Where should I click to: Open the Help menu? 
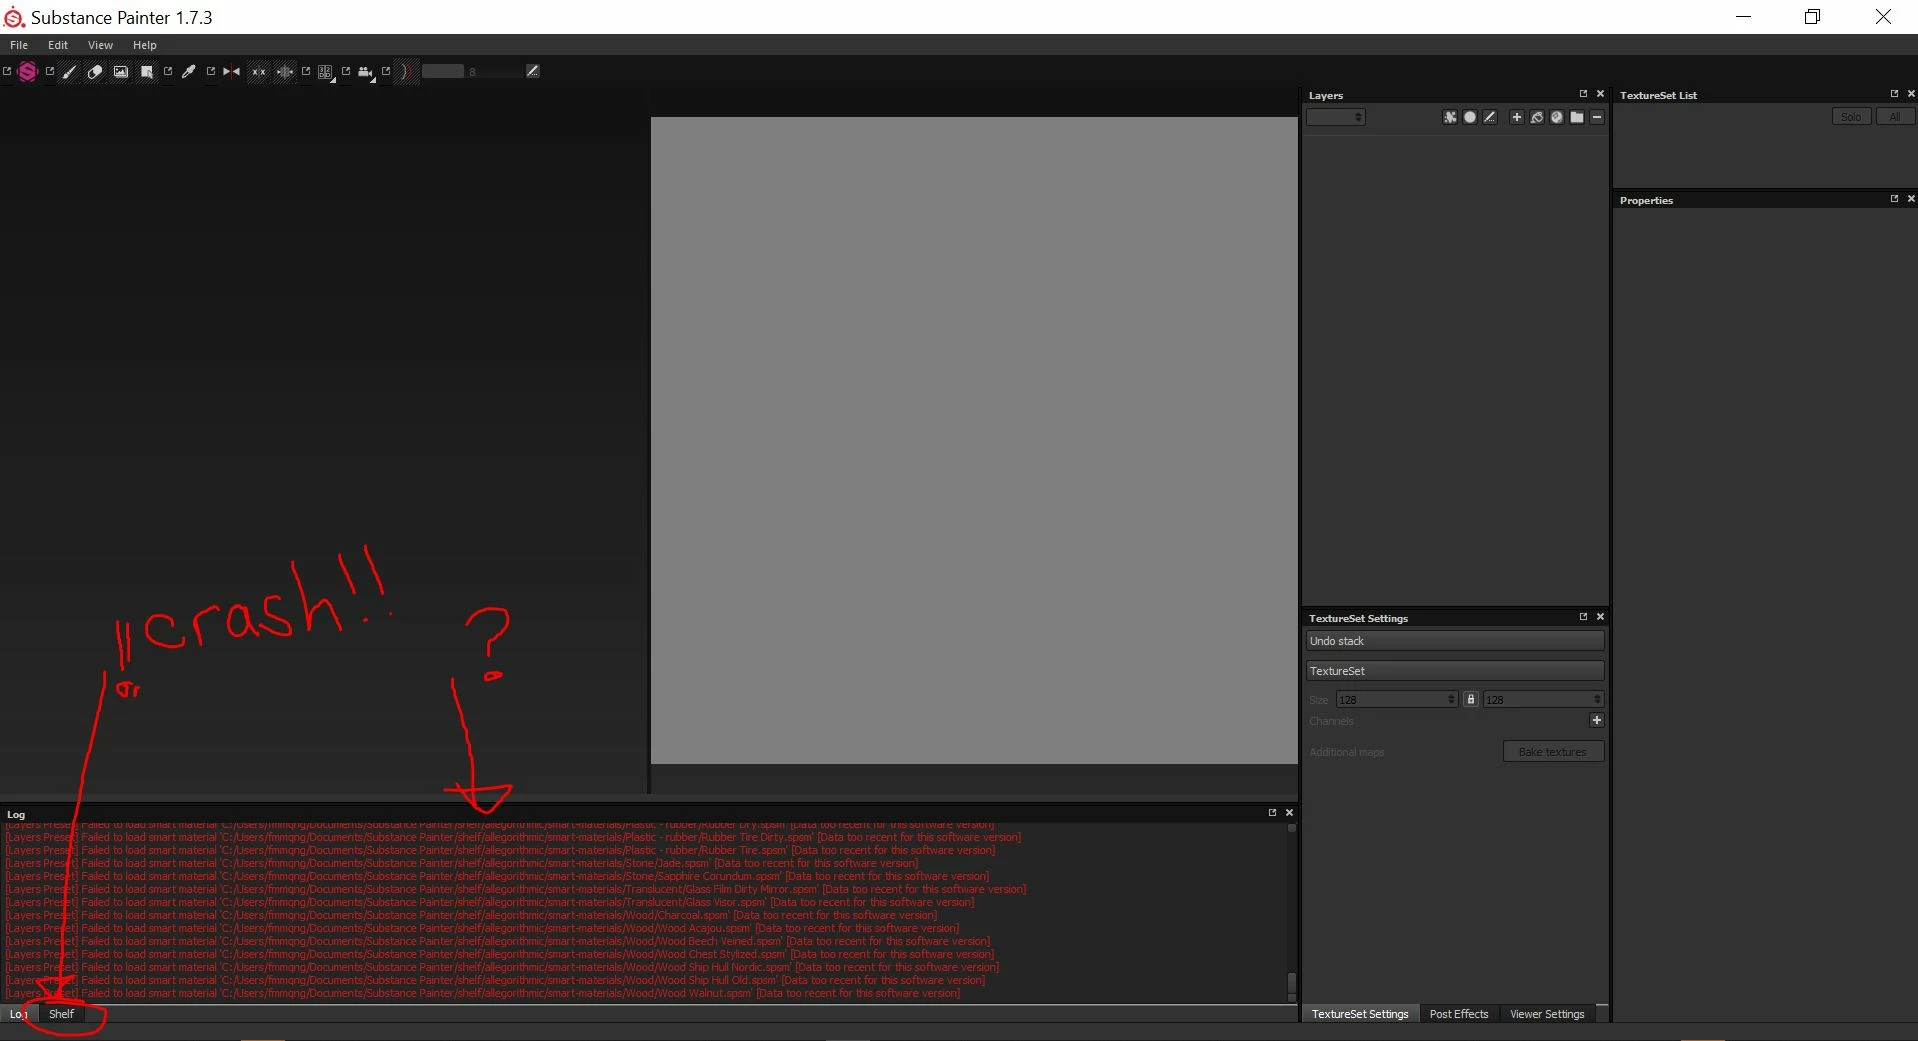(145, 45)
